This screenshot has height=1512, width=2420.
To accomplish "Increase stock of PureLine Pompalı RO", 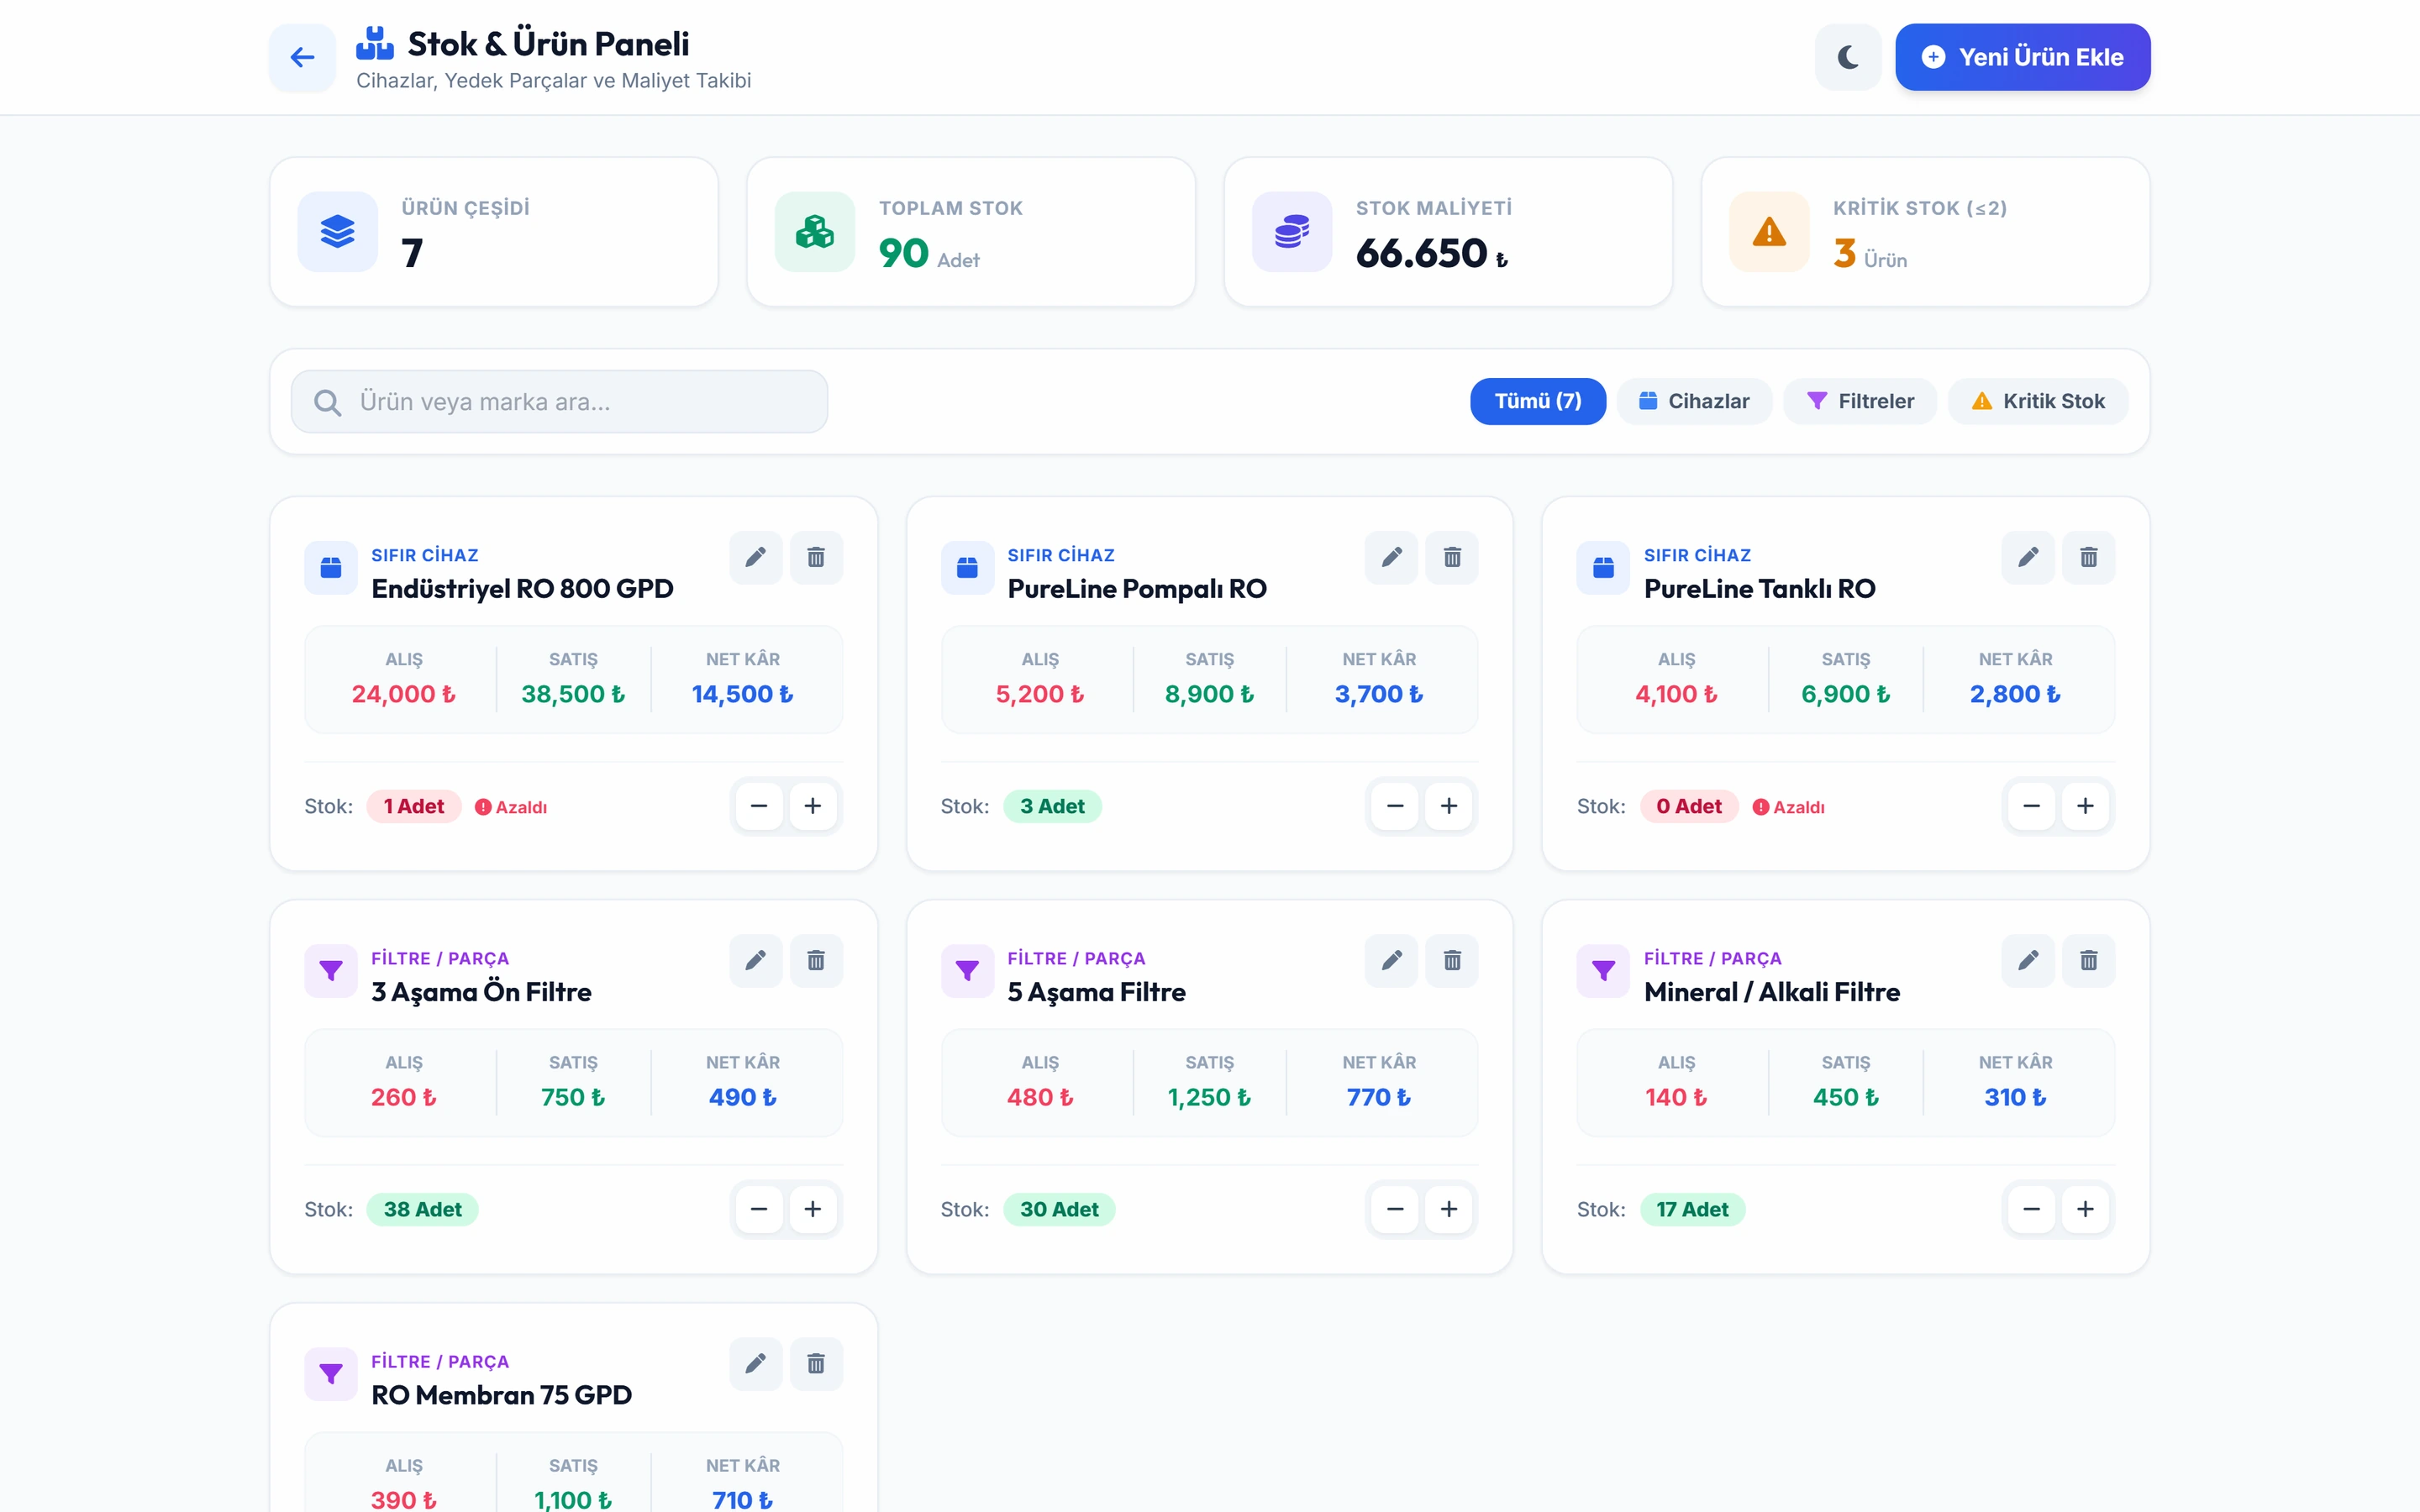I will click(1449, 806).
